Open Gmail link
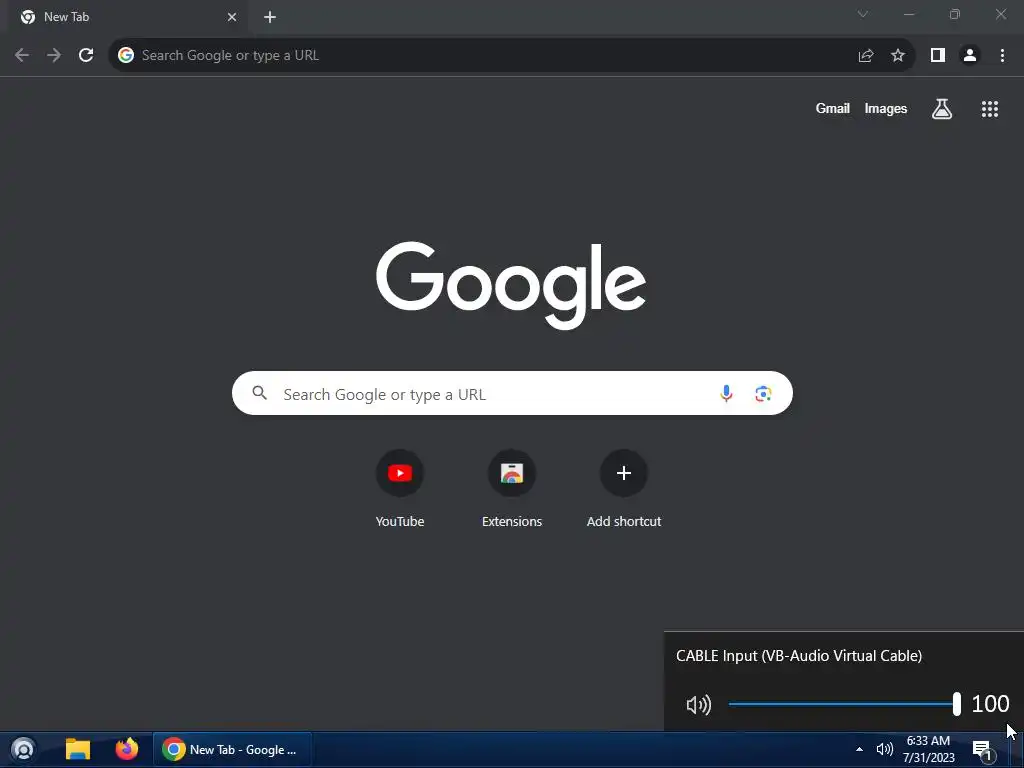This screenshot has width=1024, height=768. tap(833, 108)
